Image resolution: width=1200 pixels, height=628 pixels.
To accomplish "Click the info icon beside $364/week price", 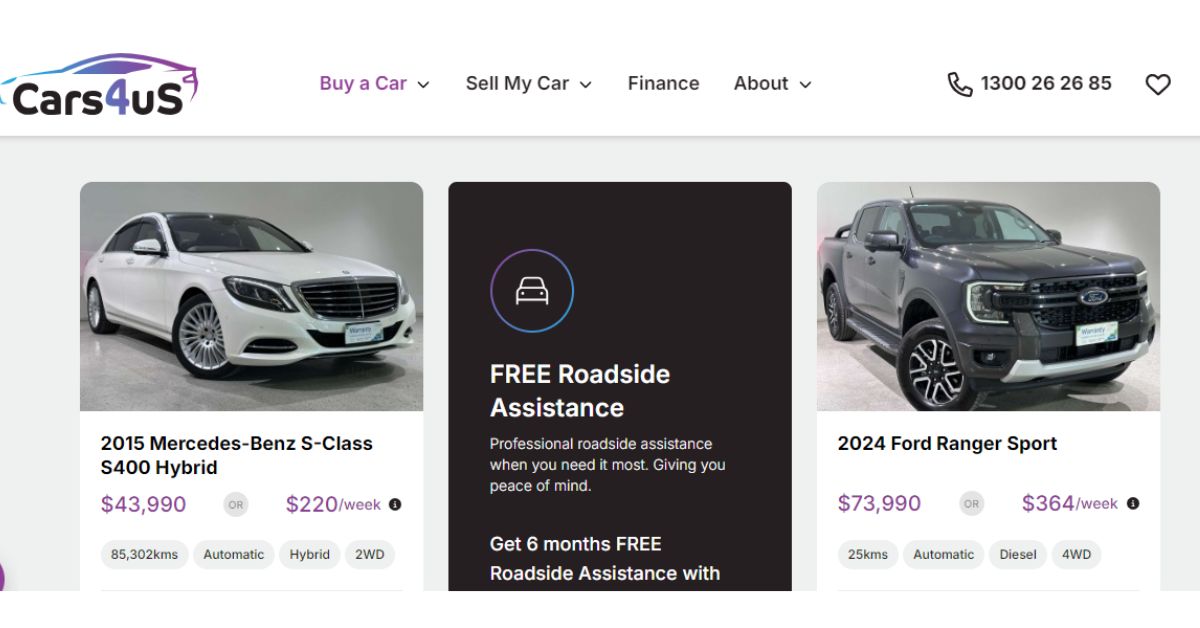I will [1132, 503].
